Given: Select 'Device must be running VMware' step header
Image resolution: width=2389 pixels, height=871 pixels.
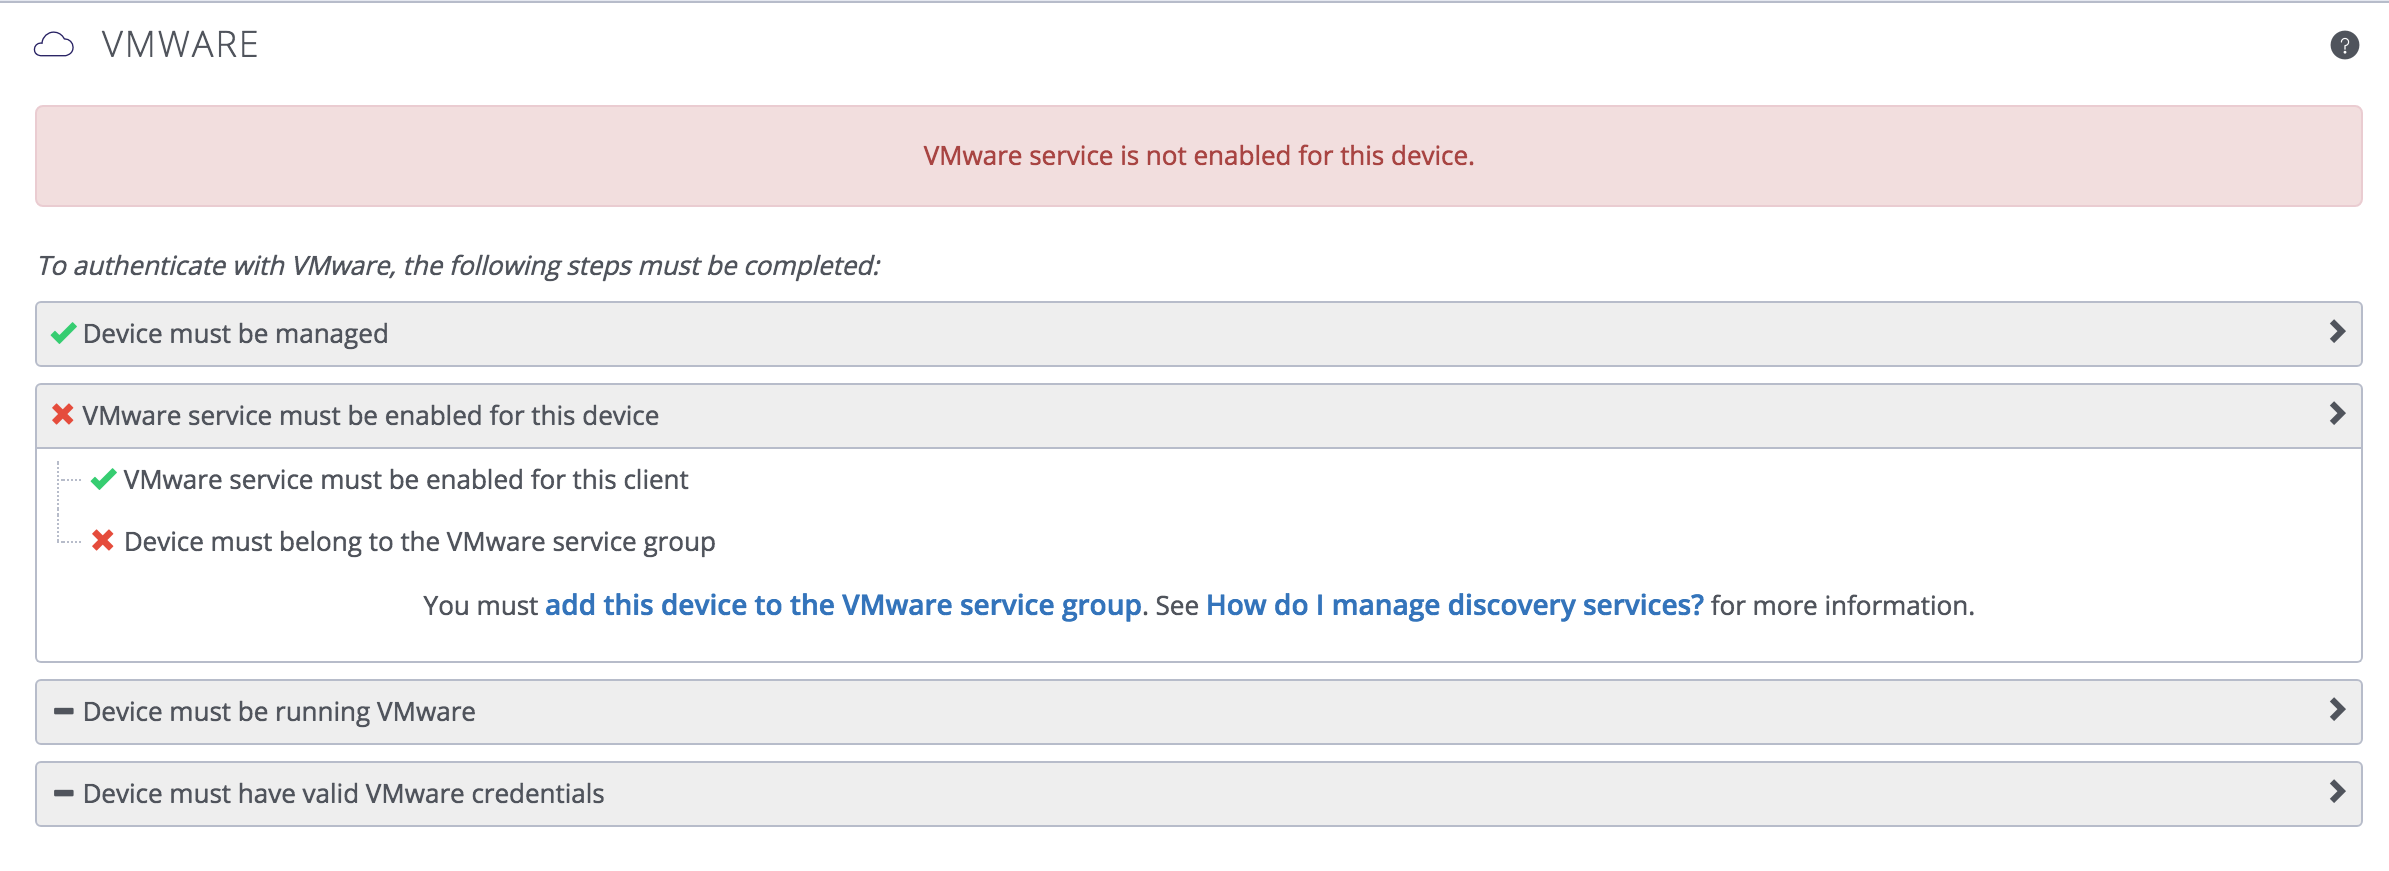Looking at the screenshot, I should coord(279,712).
